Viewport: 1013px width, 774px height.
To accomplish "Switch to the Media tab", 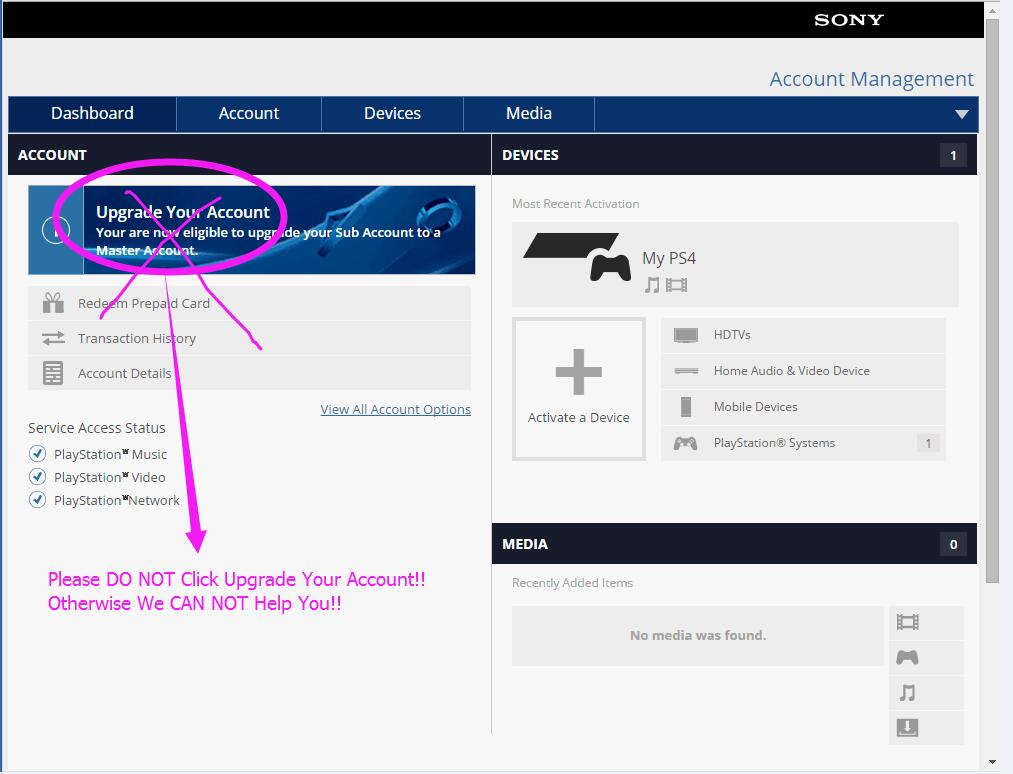I will 528,114.
